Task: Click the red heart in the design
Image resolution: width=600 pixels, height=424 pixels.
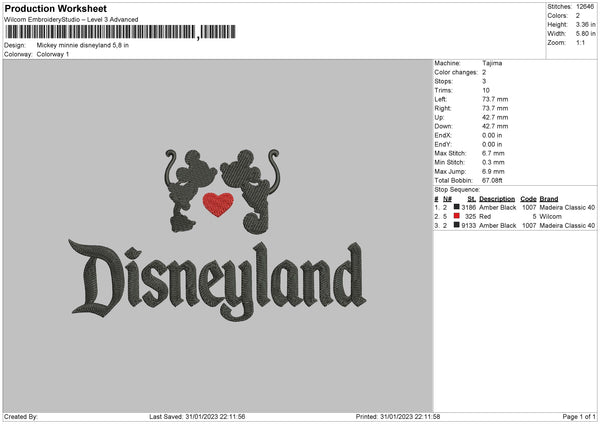Action: click(218, 204)
